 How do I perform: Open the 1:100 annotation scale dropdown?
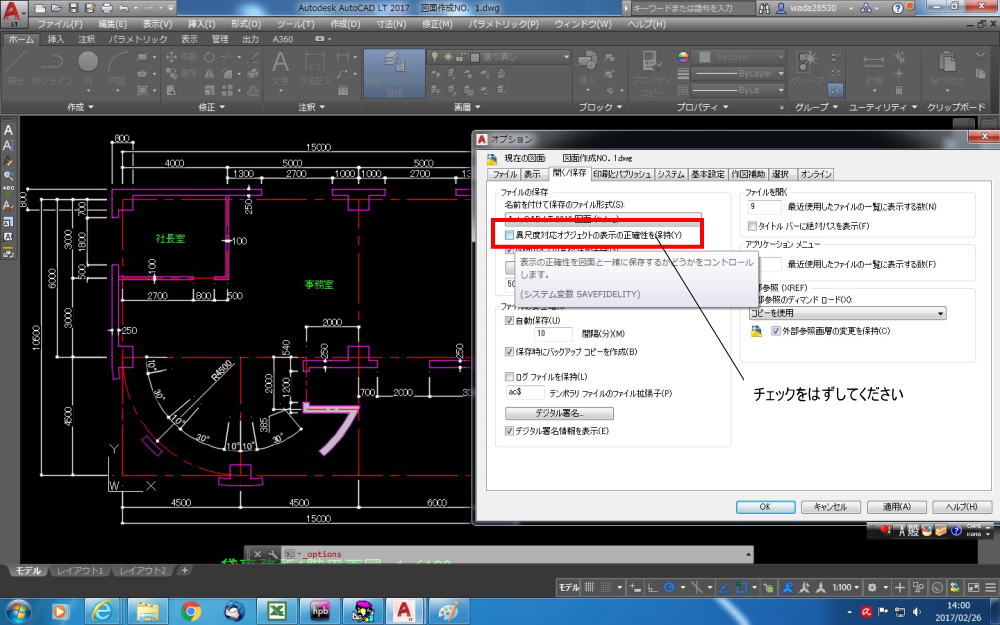[846, 587]
